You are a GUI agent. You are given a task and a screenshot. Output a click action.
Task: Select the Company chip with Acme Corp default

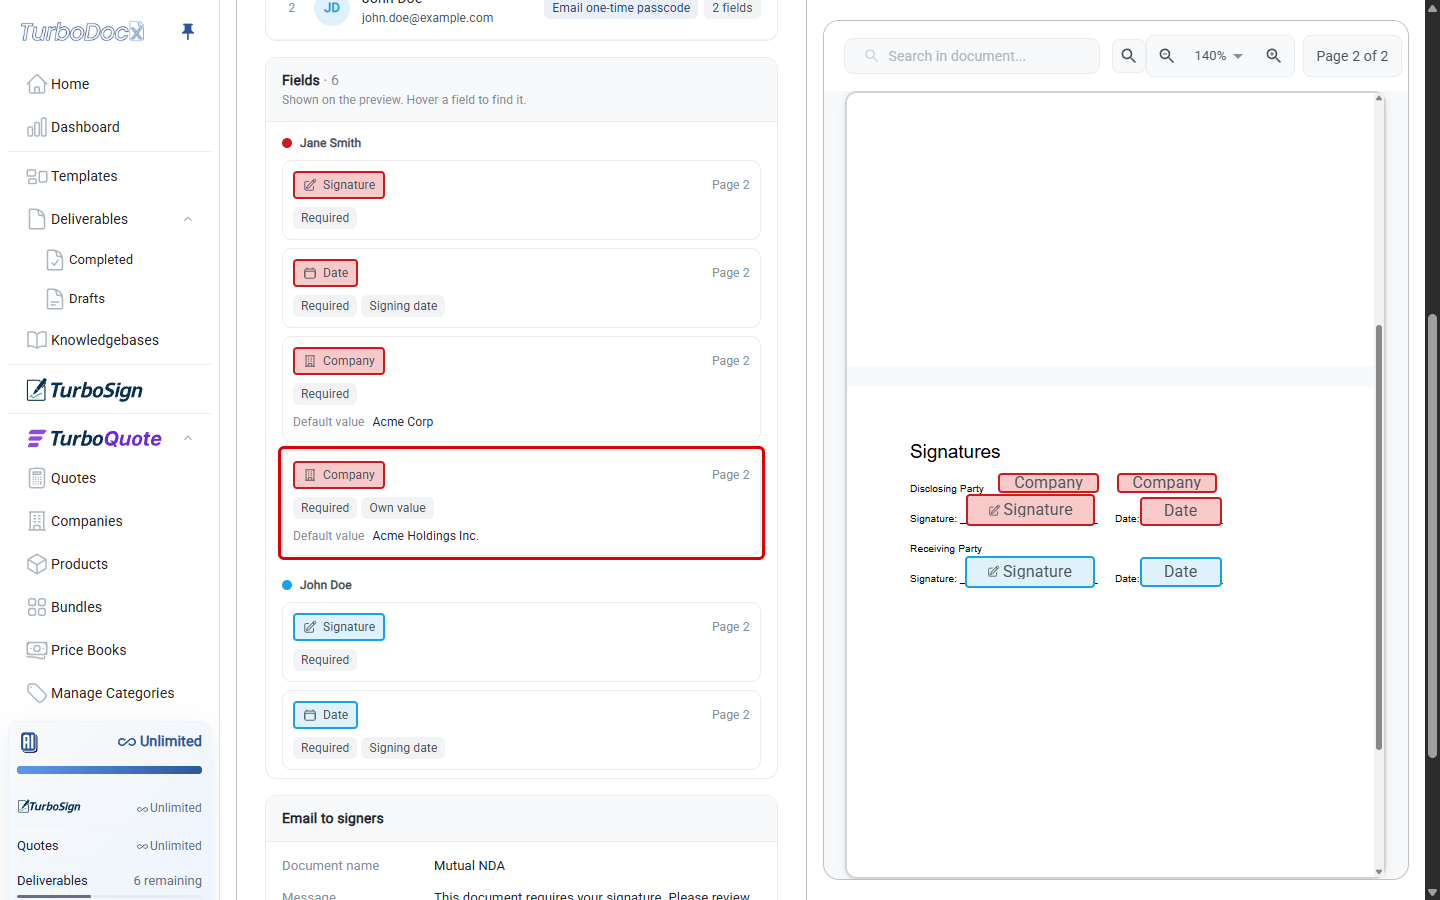[339, 361]
